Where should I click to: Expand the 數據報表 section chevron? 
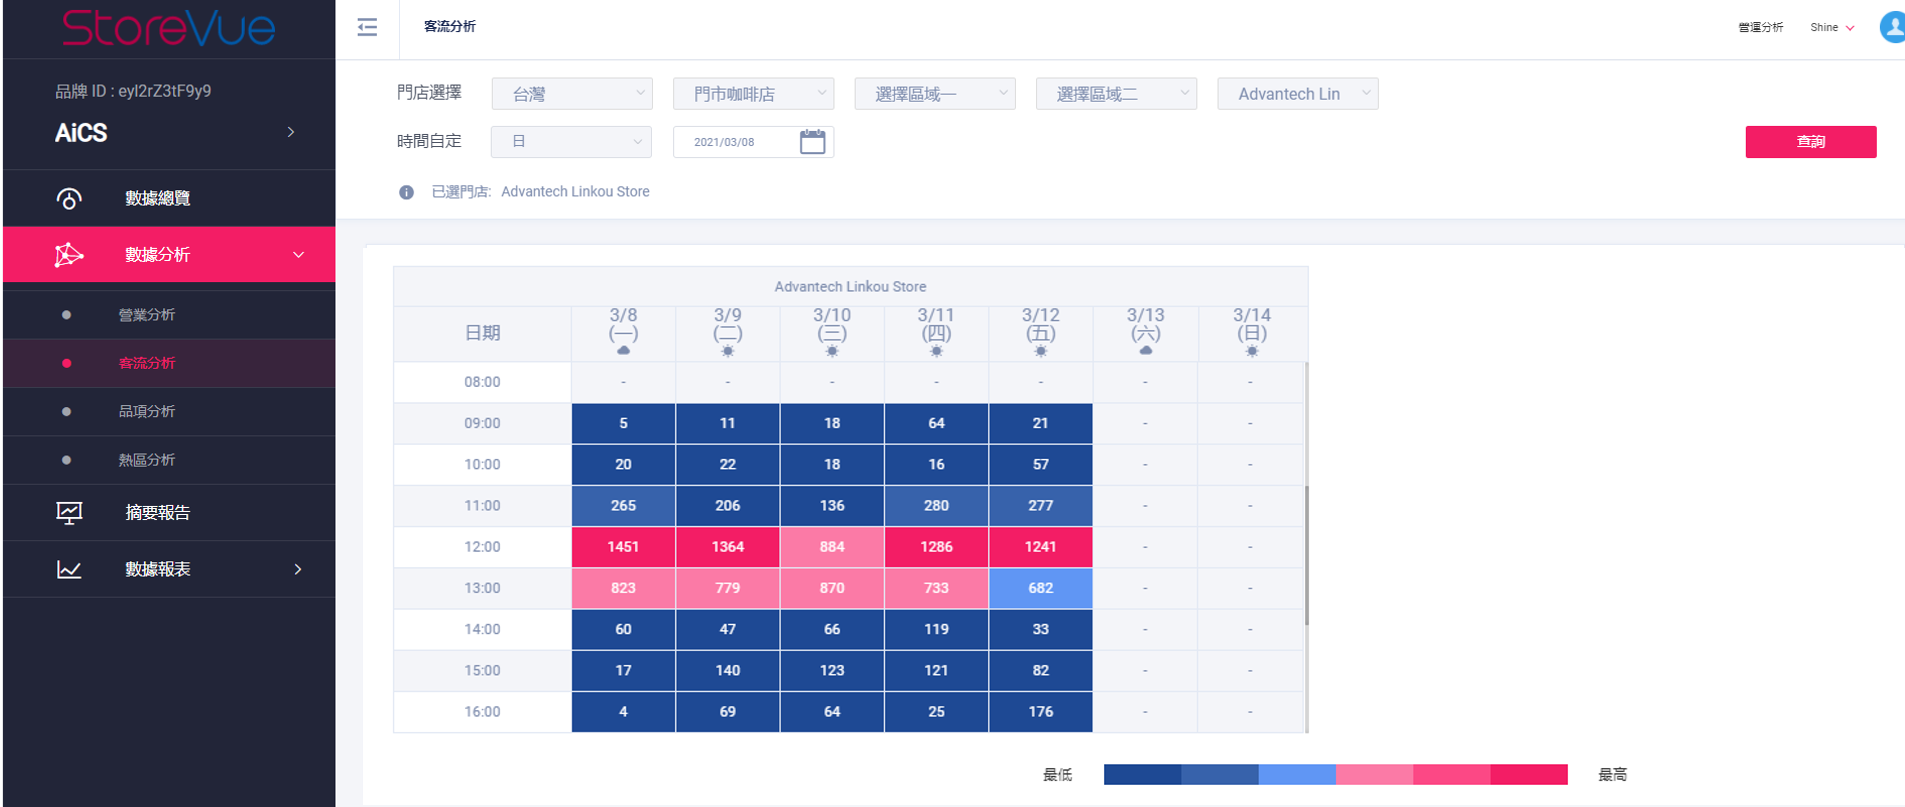click(298, 569)
